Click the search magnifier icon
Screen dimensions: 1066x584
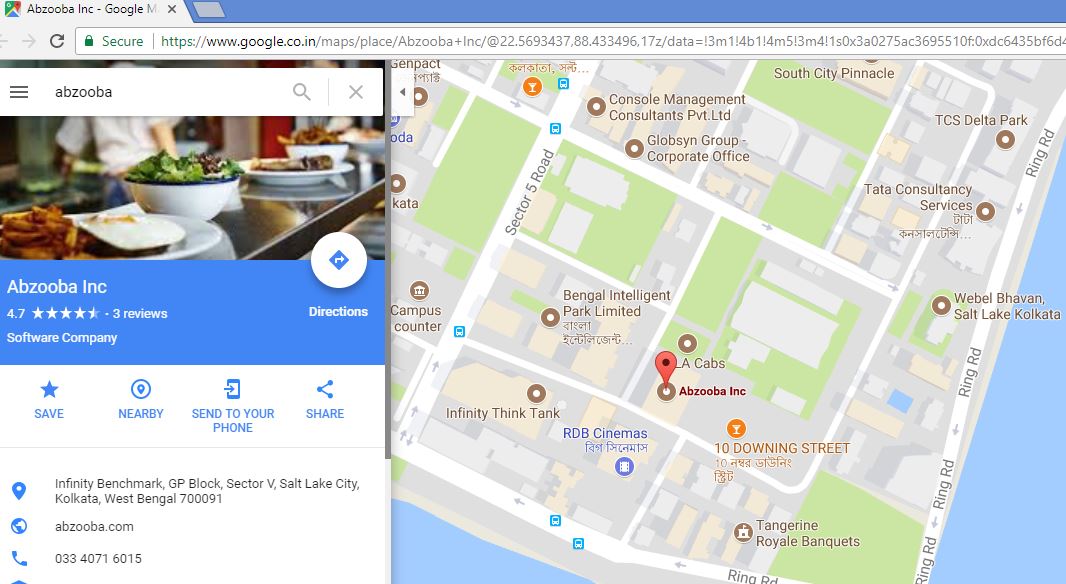click(302, 92)
